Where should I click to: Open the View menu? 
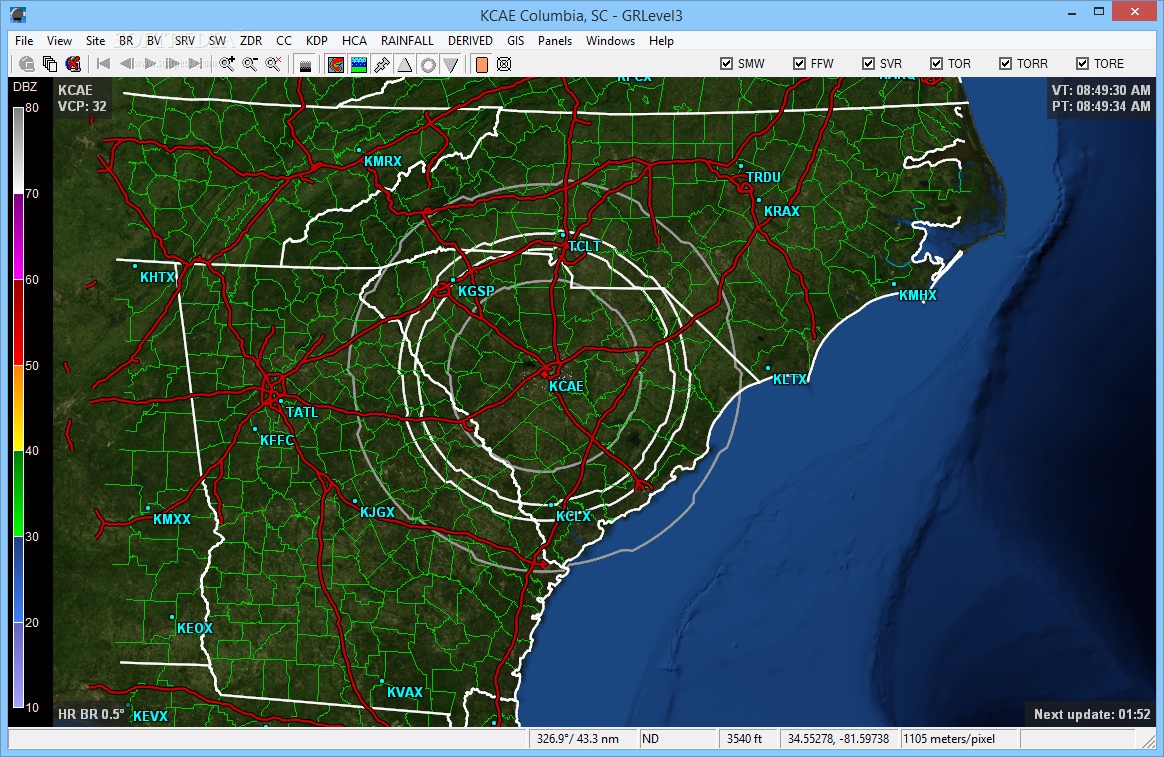[x=59, y=41]
